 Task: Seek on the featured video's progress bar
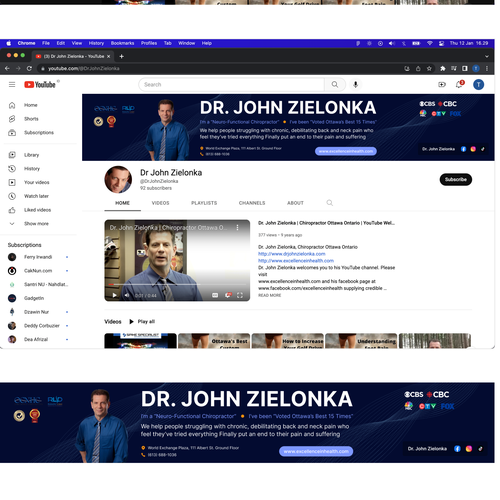(177, 284)
